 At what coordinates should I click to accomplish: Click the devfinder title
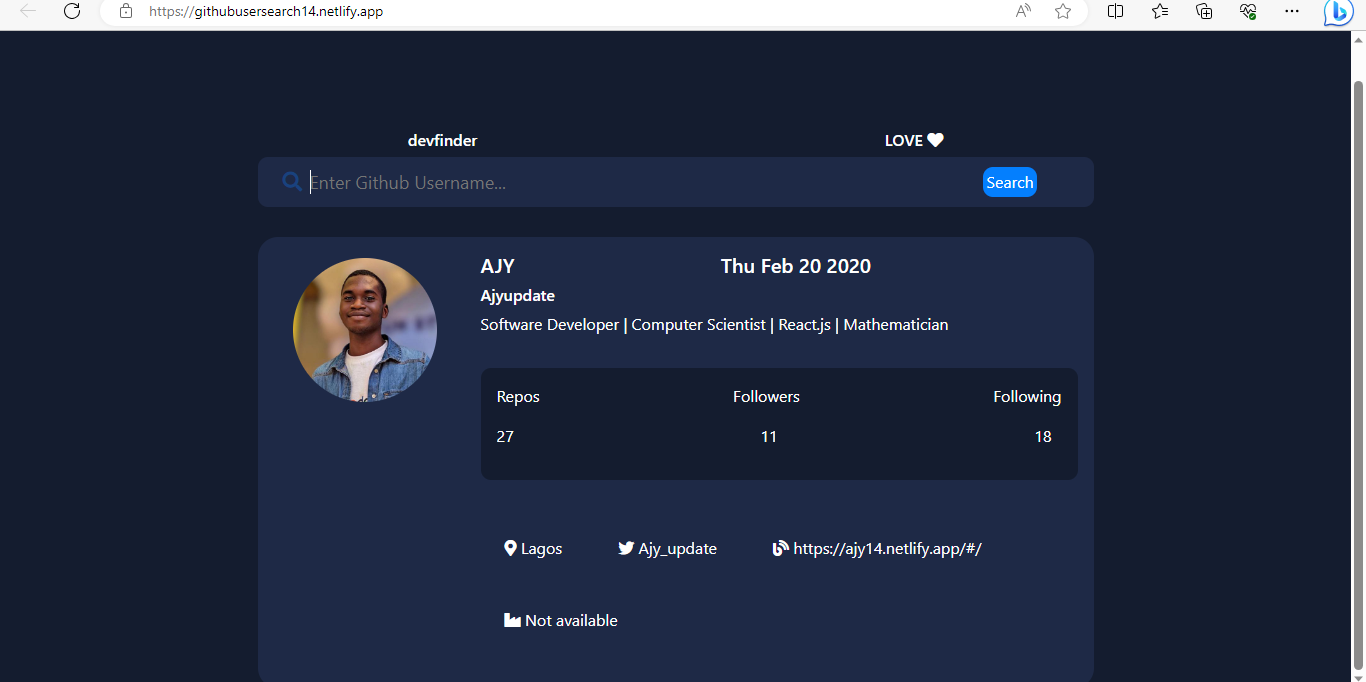click(x=442, y=140)
